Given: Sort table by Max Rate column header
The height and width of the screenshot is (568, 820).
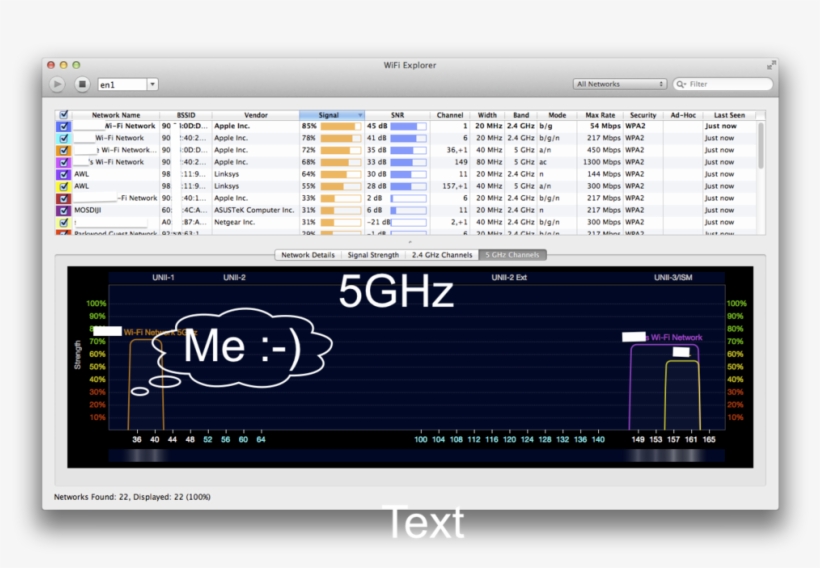Looking at the screenshot, I should click(600, 115).
